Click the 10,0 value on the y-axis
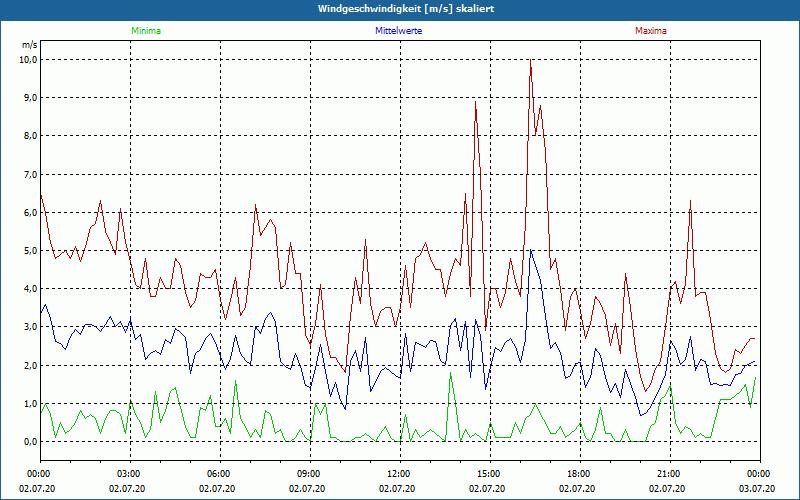This screenshot has height=500, width=800. 28,59
